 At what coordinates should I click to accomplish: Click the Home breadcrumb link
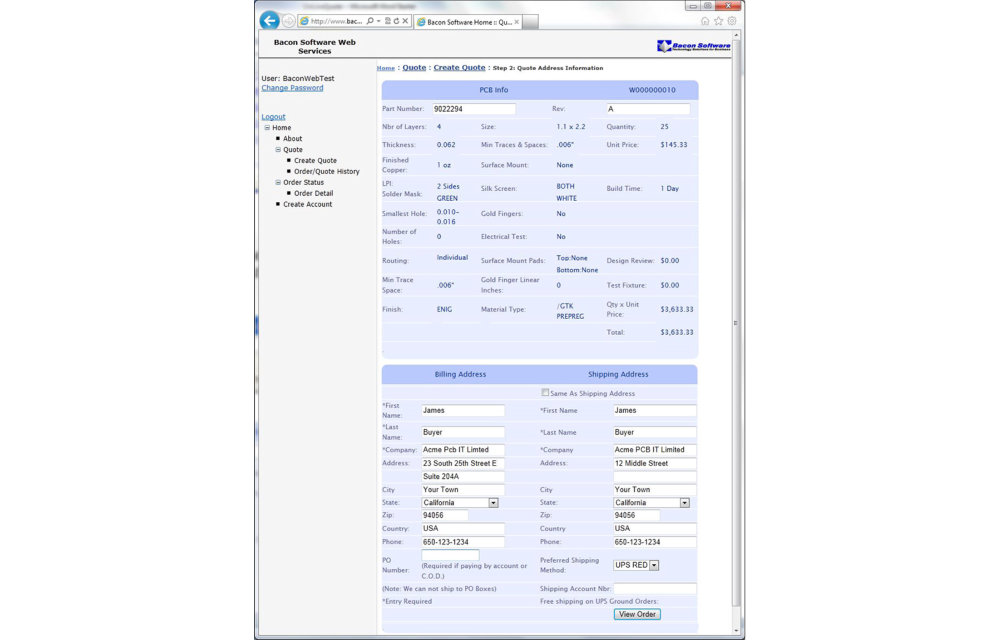pyautogui.click(x=386, y=68)
